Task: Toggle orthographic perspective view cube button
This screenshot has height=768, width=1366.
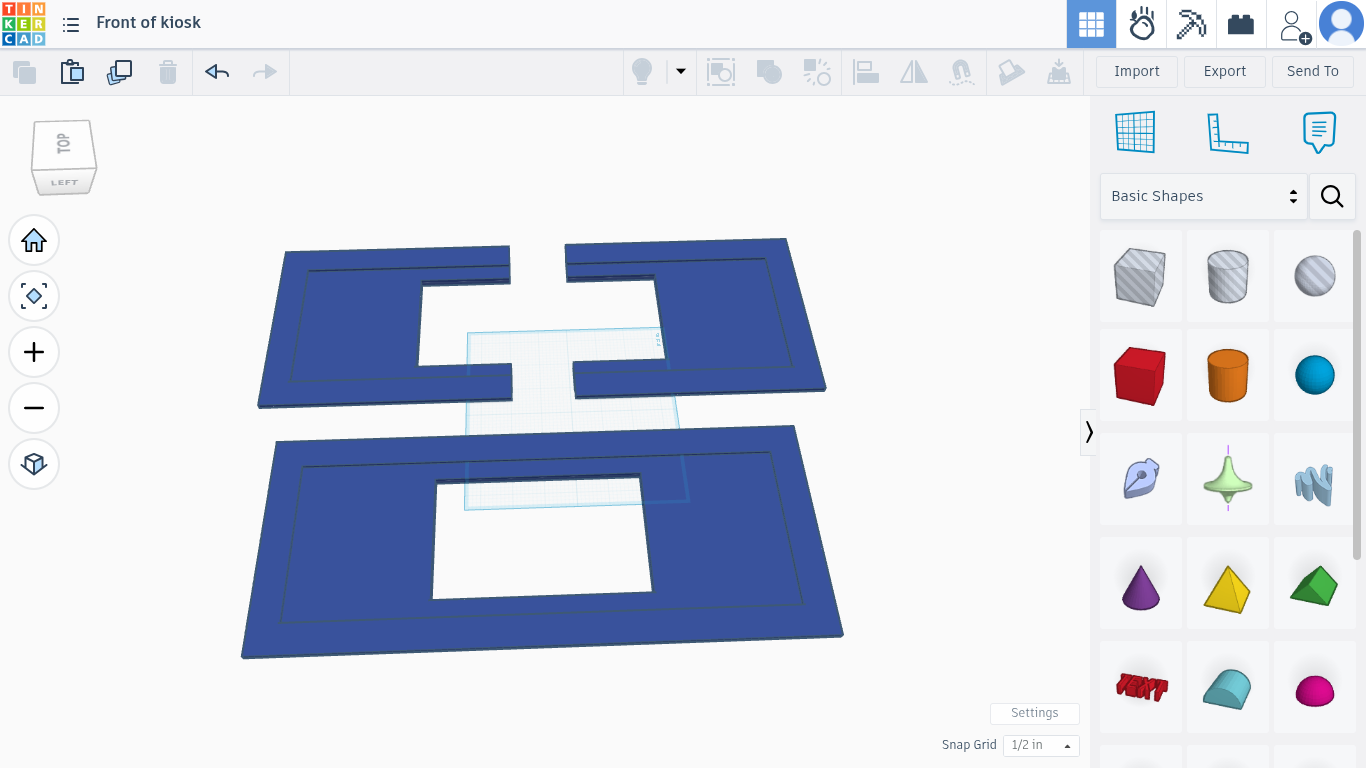Action: pos(34,464)
